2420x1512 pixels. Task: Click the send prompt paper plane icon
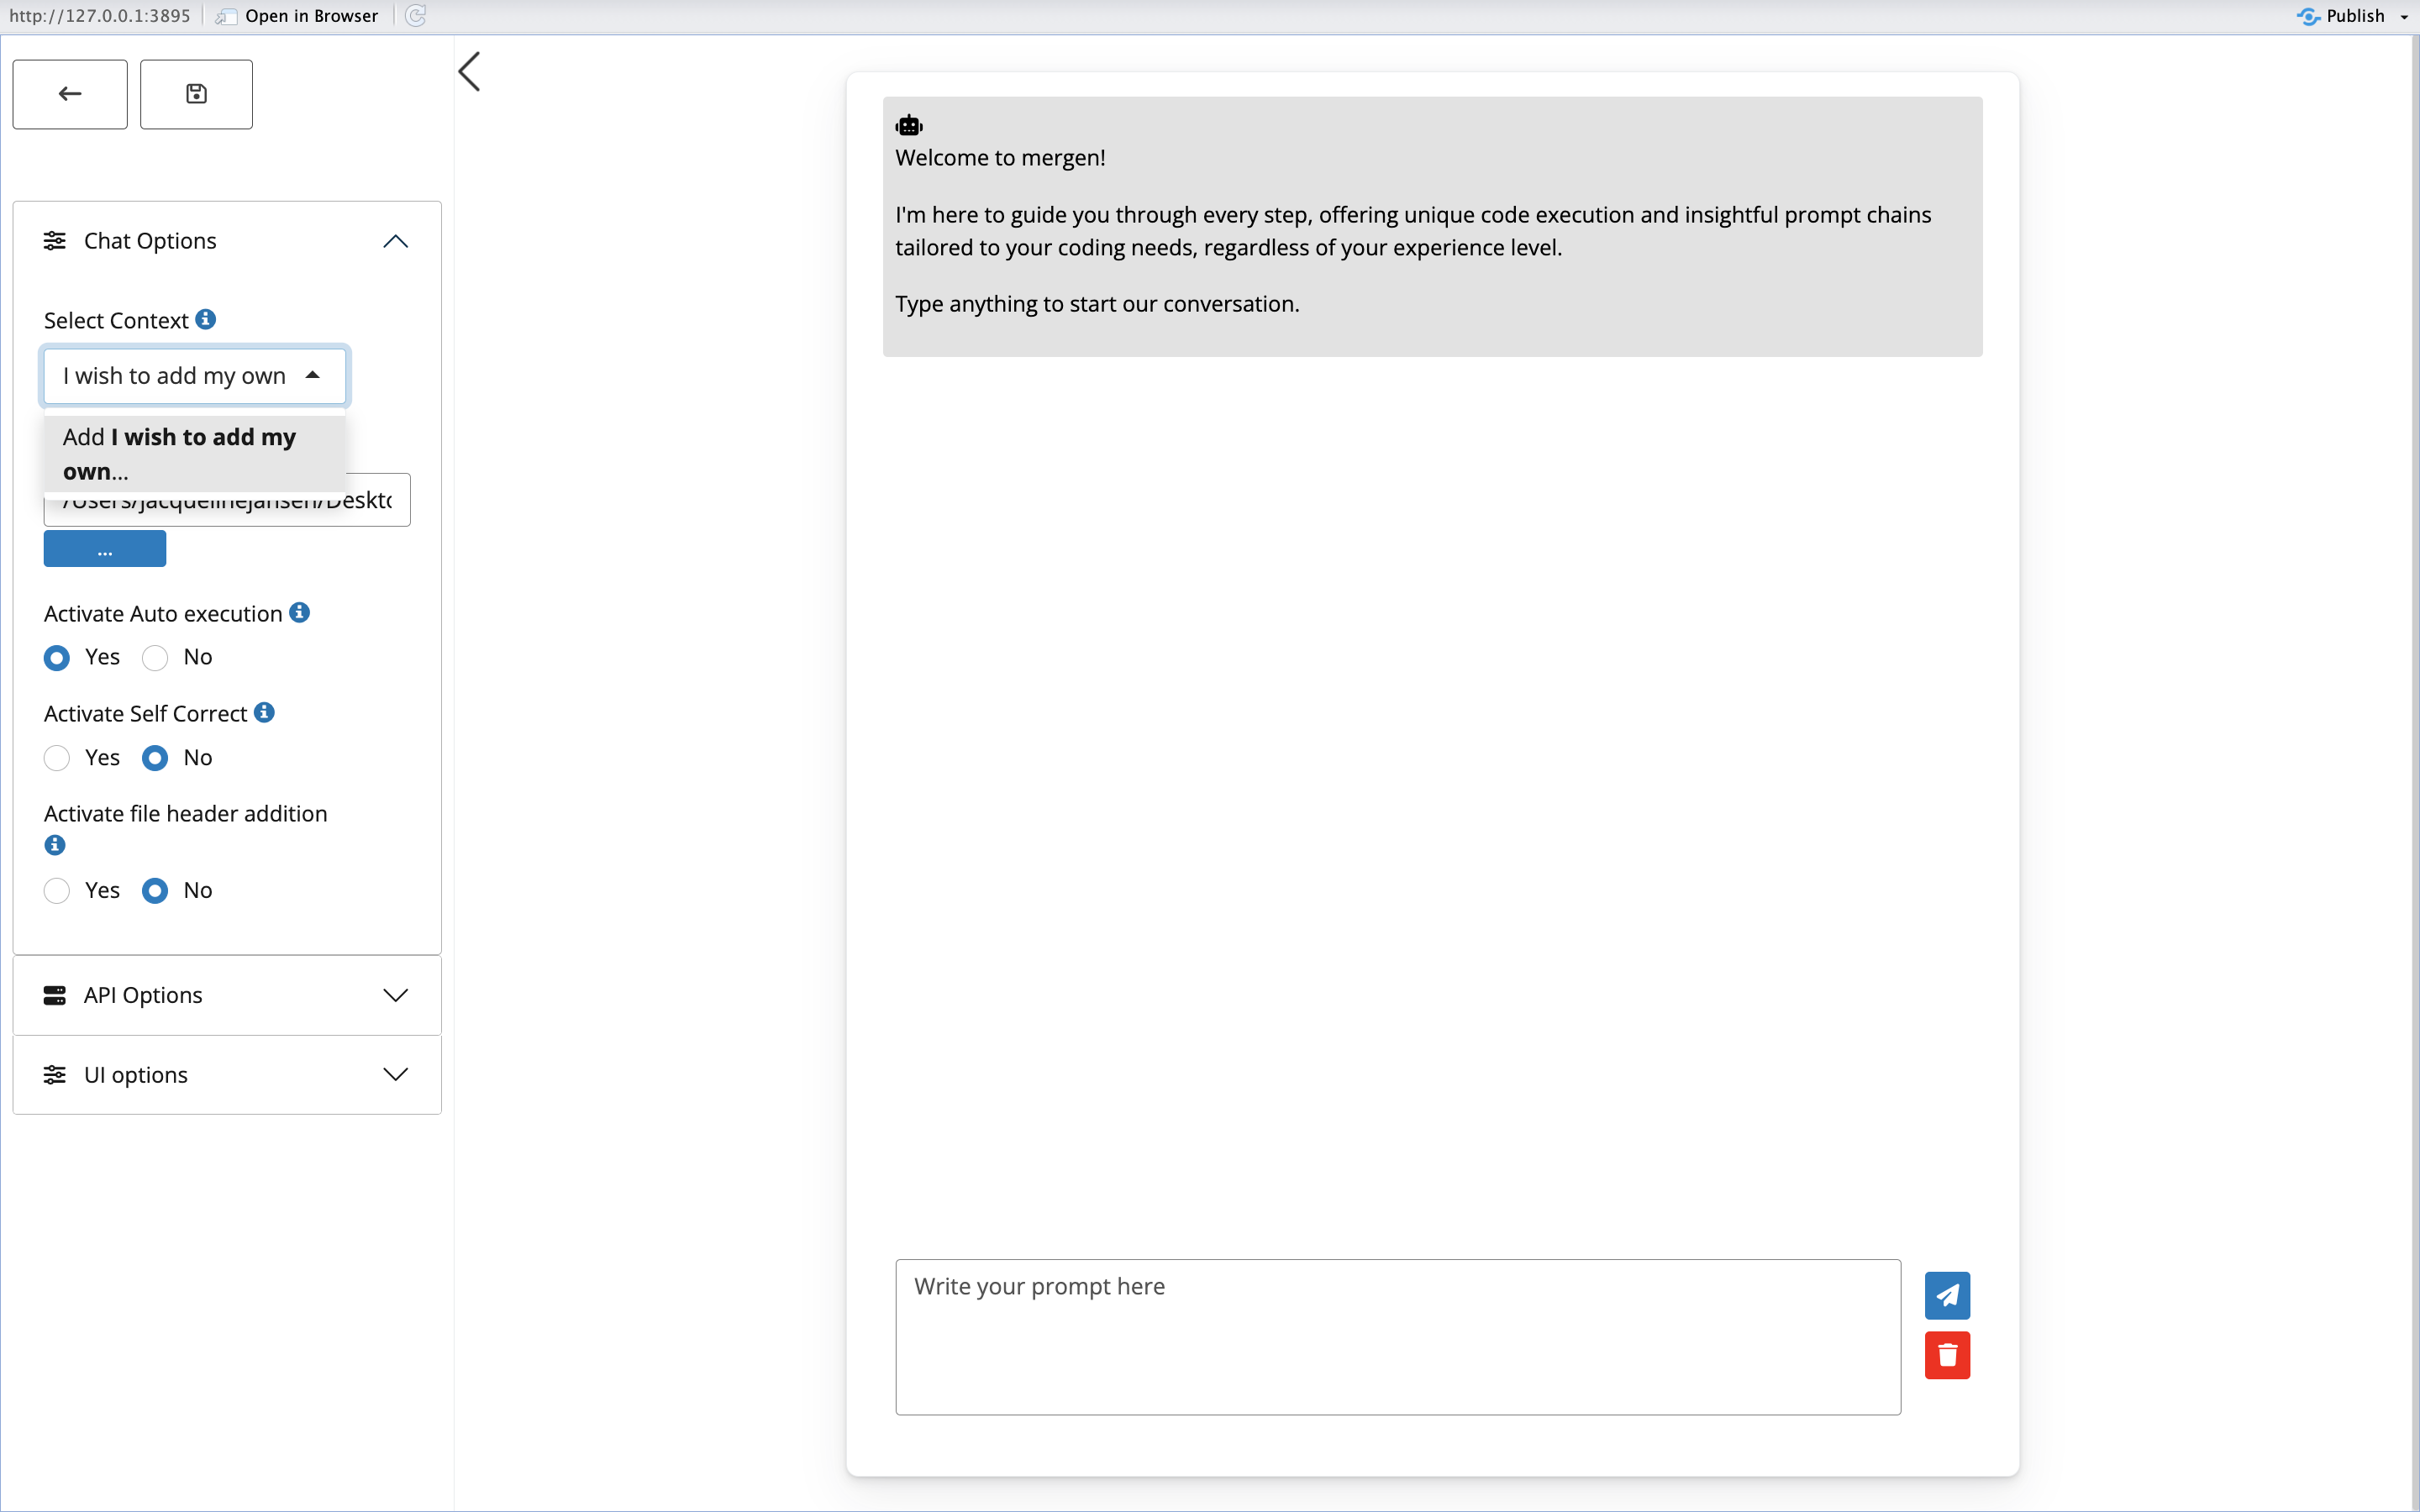[x=1946, y=1295]
